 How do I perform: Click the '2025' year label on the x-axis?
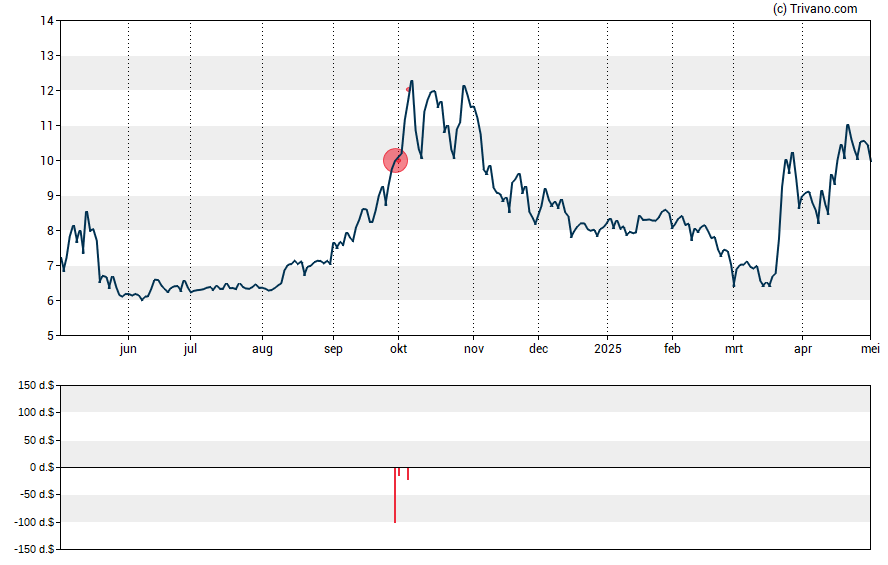tap(608, 349)
